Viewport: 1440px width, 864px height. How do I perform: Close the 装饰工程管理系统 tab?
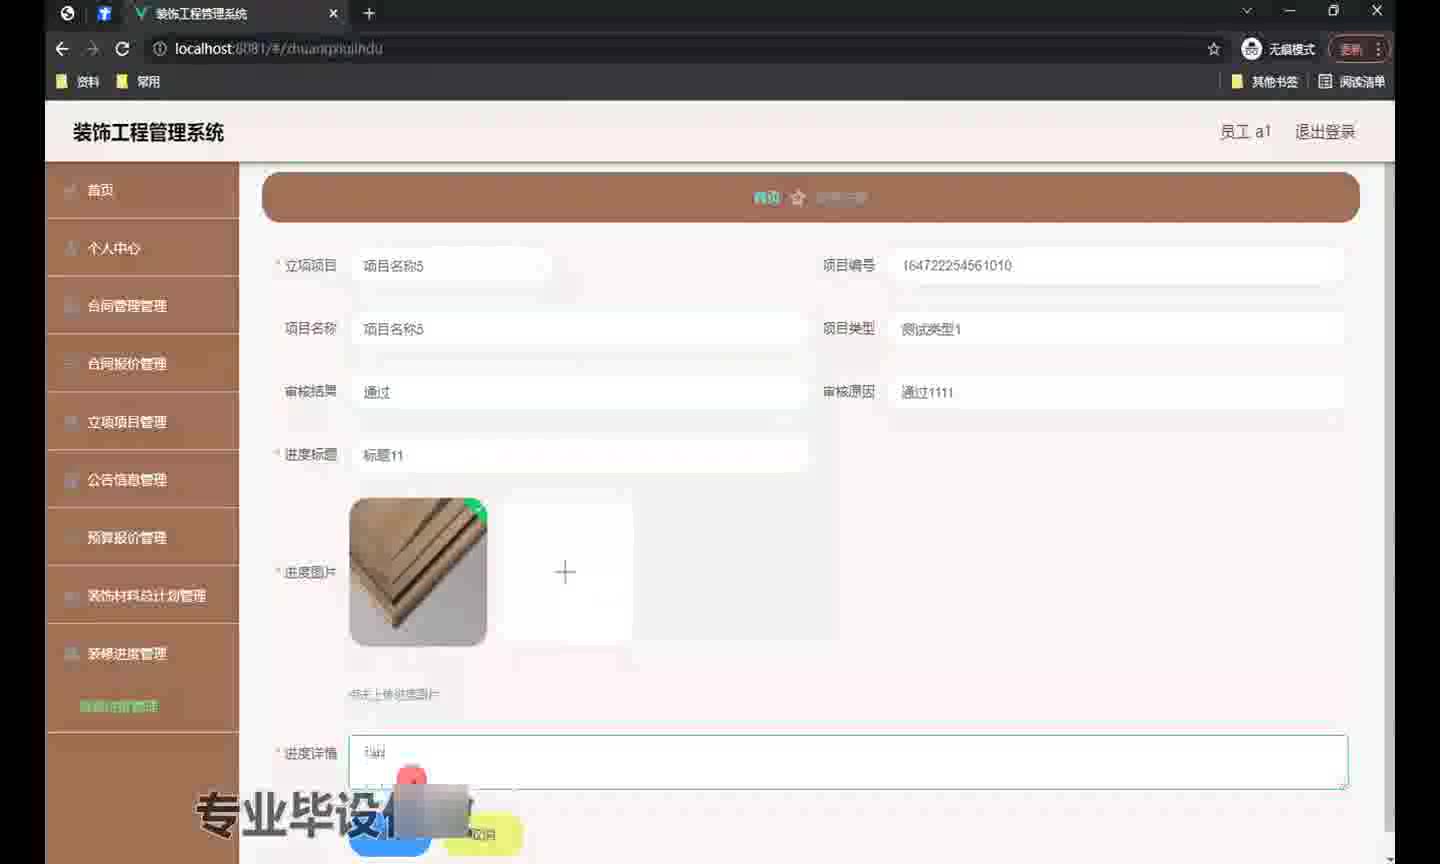click(x=334, y=13)
